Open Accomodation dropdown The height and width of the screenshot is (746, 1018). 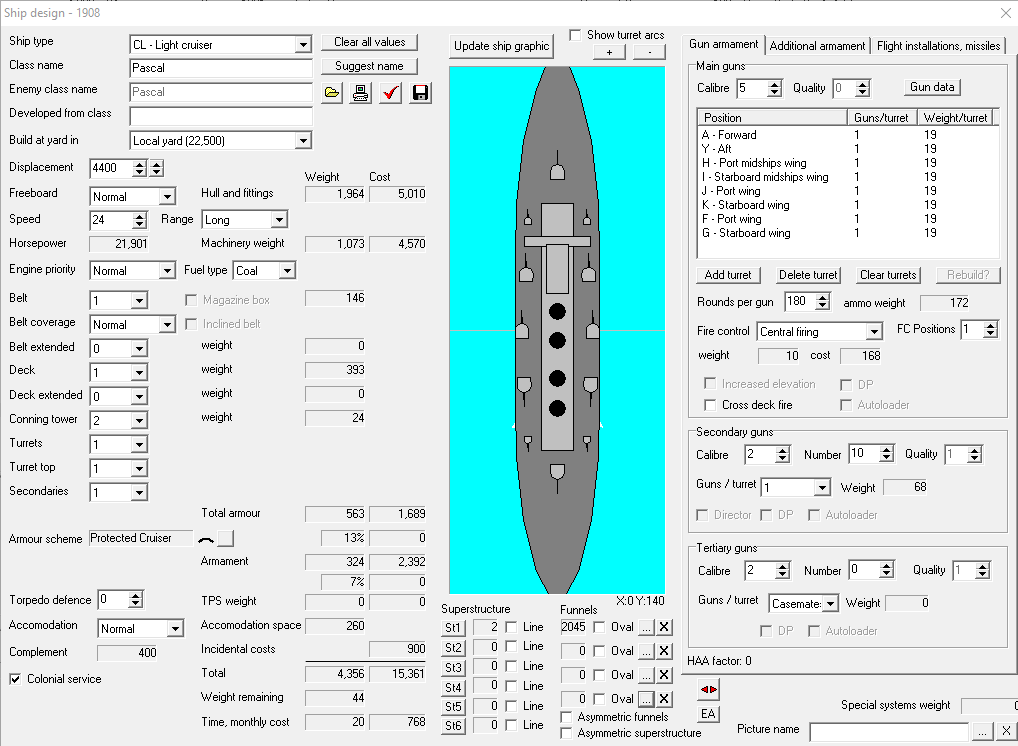click(x=175, y=629)
